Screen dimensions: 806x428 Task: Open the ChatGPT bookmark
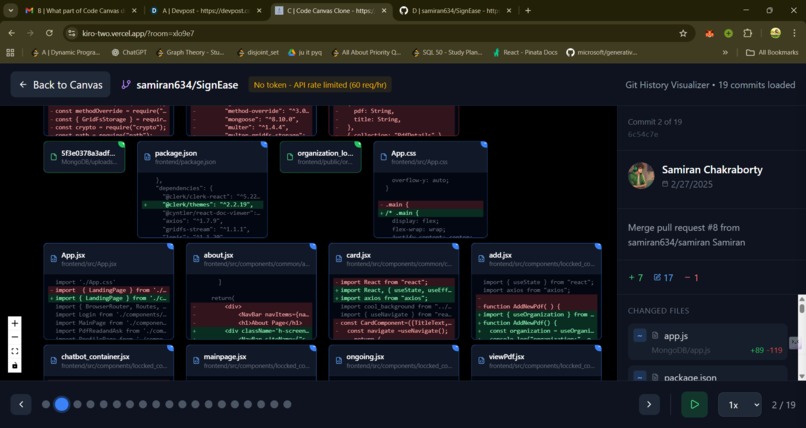(130, 52)
